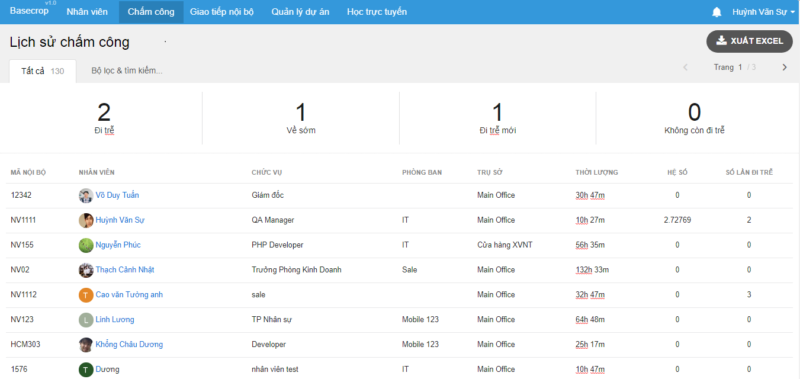Click the nhân viên test cell

click(x=275, y=369)
